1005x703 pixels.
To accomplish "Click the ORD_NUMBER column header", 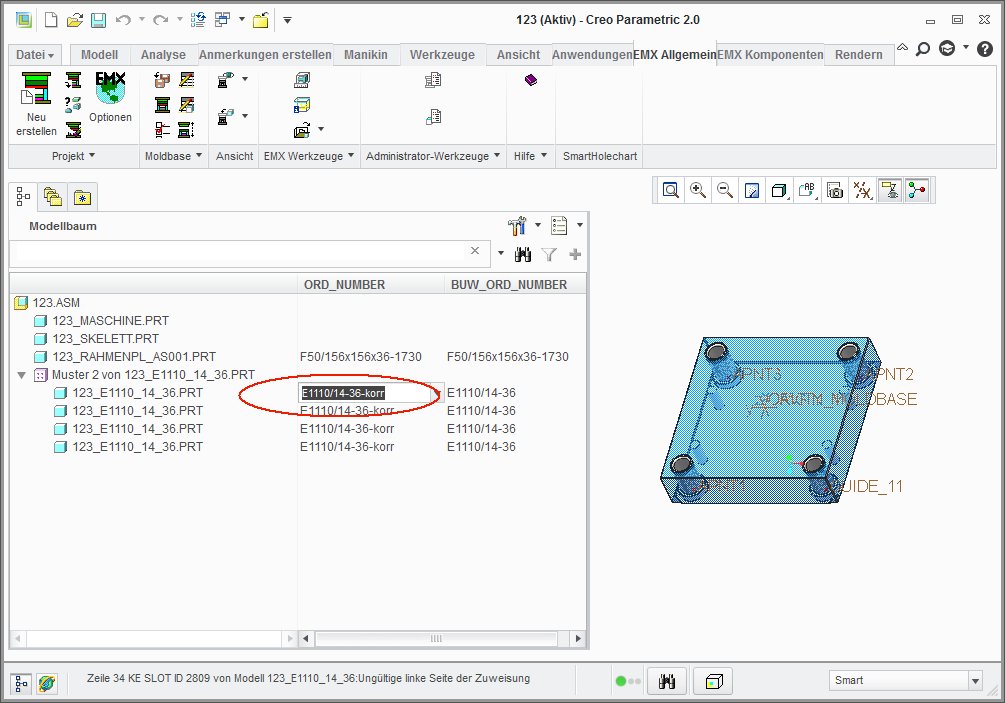I will click(x=370, y=285).
